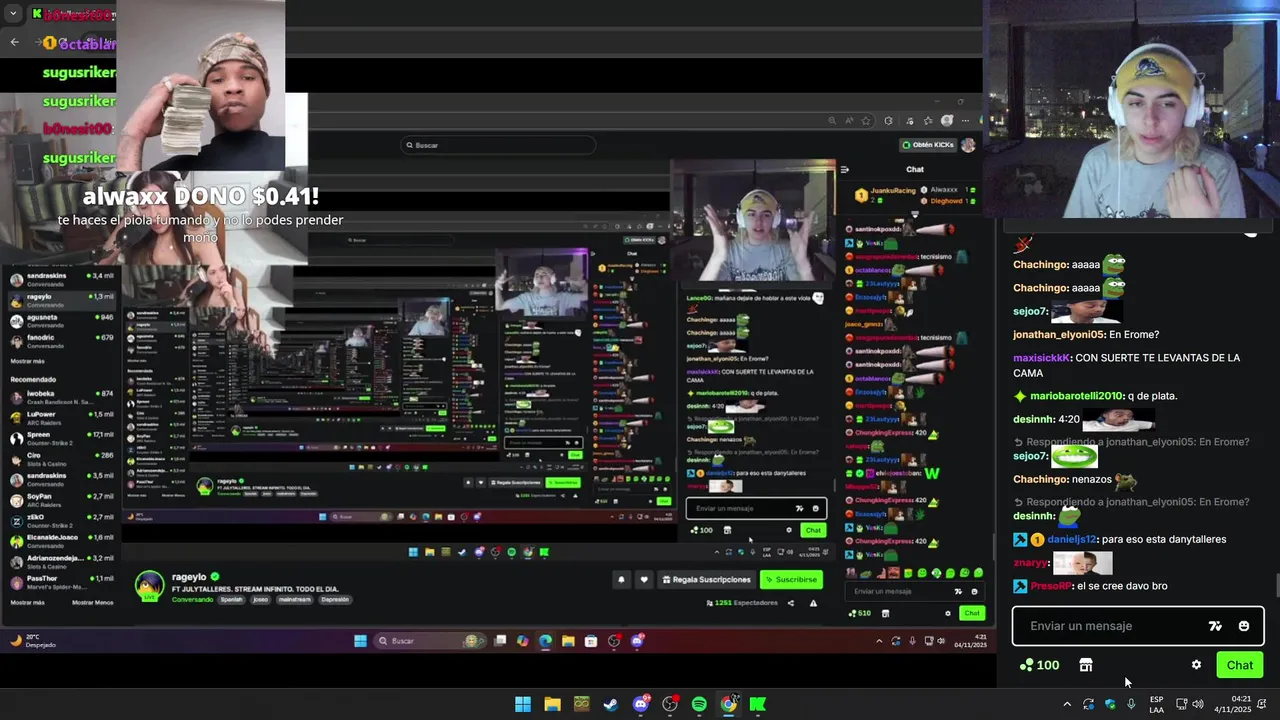Click the bell notify button on rageylo's channel
The image size is (1280, 720).
click(621, 579)
